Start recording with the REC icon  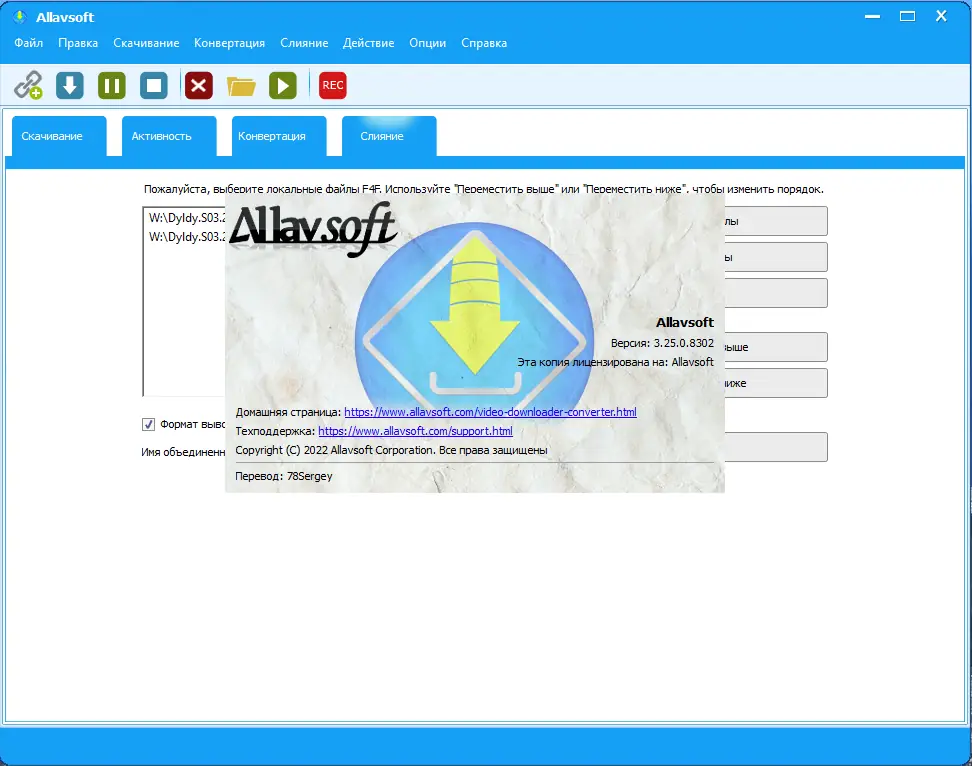(x=332, y=85)
